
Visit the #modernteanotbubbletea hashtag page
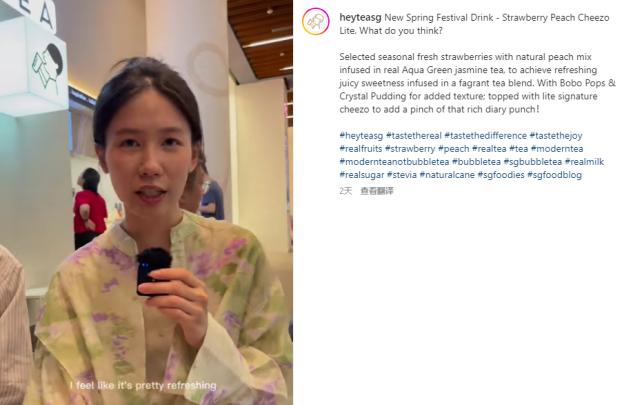[394, 162]
